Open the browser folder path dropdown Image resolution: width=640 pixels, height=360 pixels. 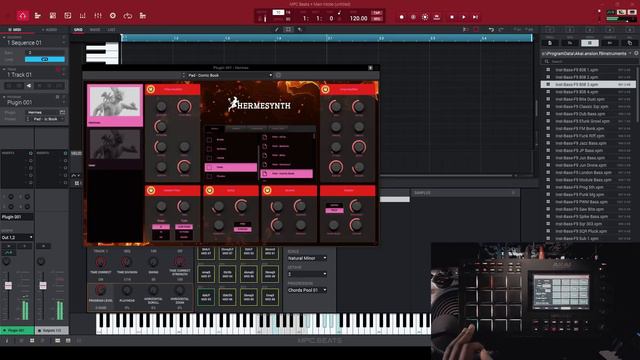(x=588, y=53)
